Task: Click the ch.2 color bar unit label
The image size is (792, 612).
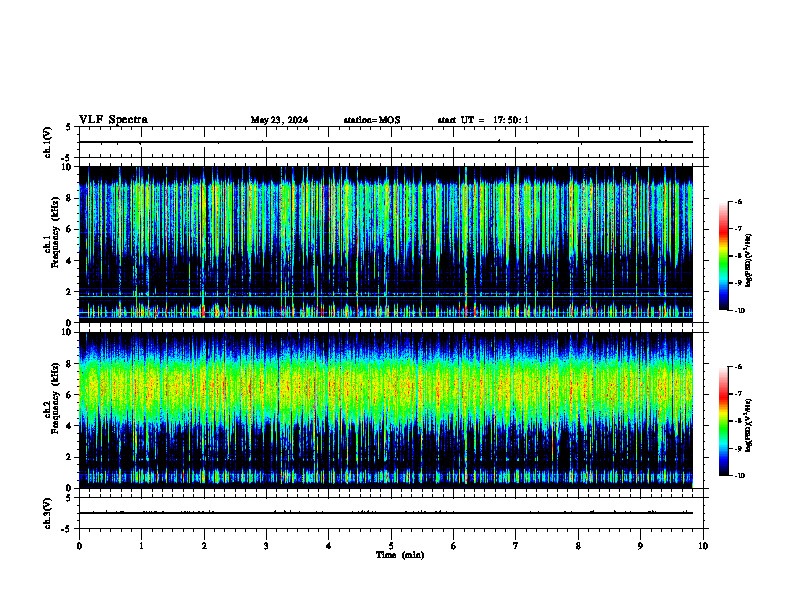Action: tap(748, 425)
